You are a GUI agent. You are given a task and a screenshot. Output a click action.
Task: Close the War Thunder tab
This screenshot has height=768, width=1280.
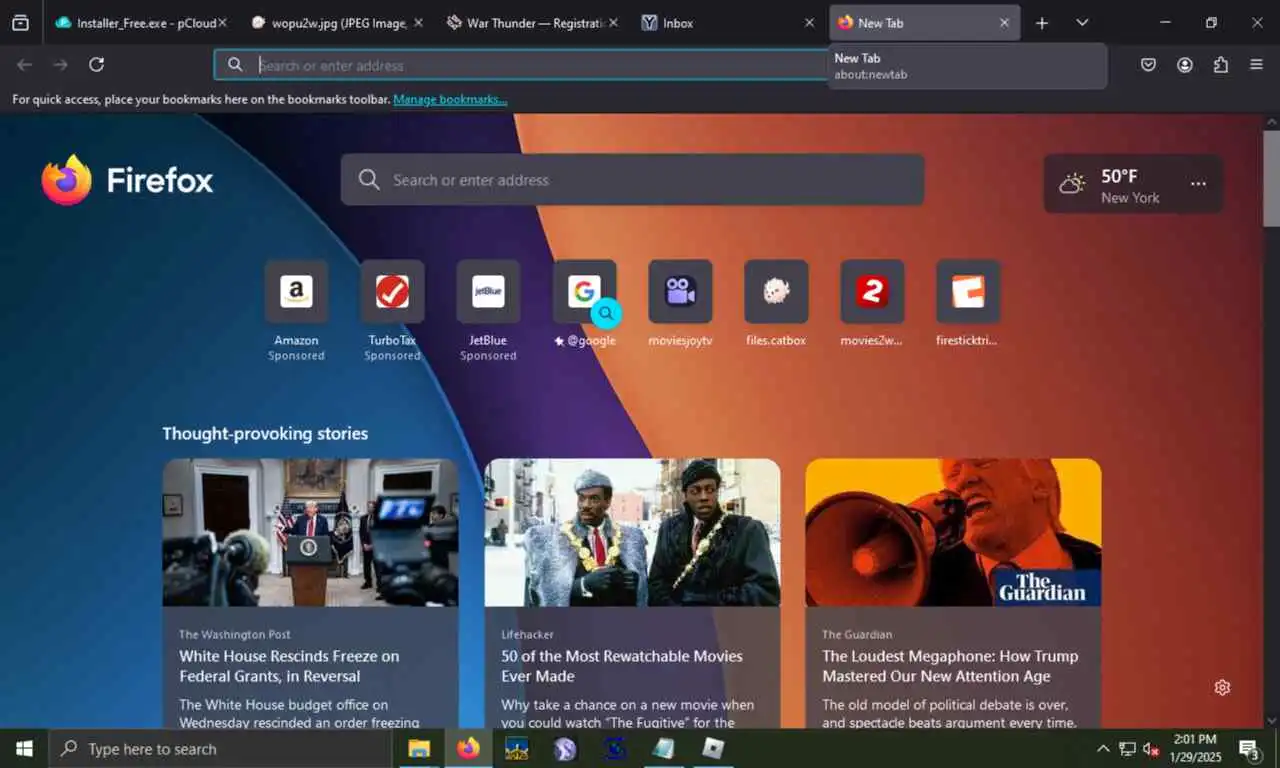(x=613, y=22)
